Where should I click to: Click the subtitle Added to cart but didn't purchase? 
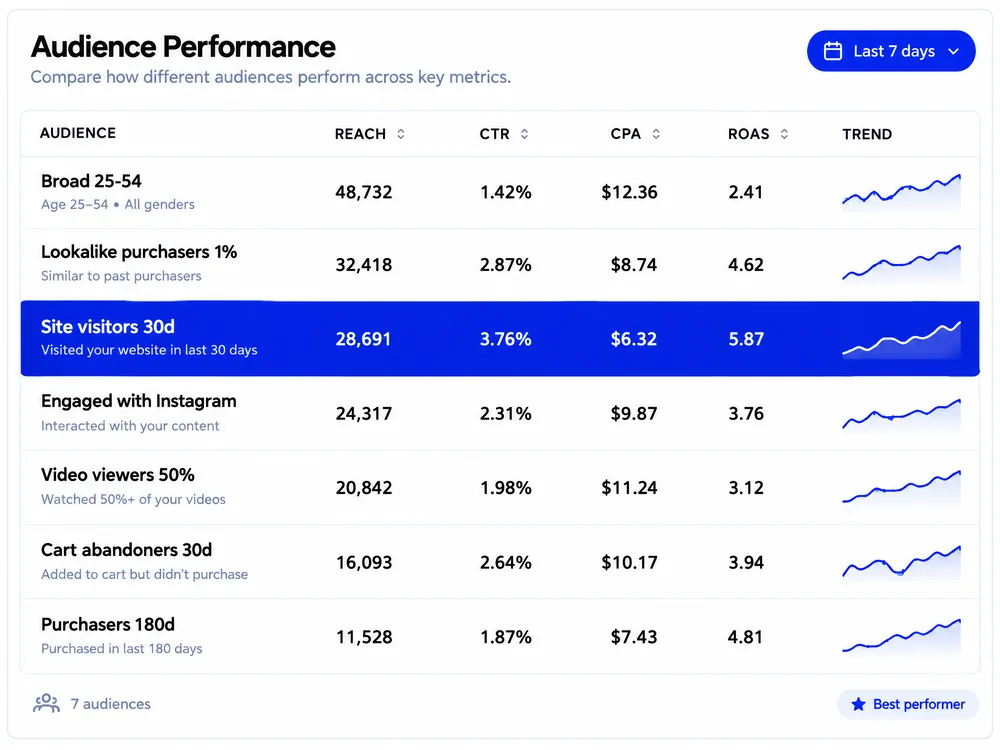click(x=144, y=574)
